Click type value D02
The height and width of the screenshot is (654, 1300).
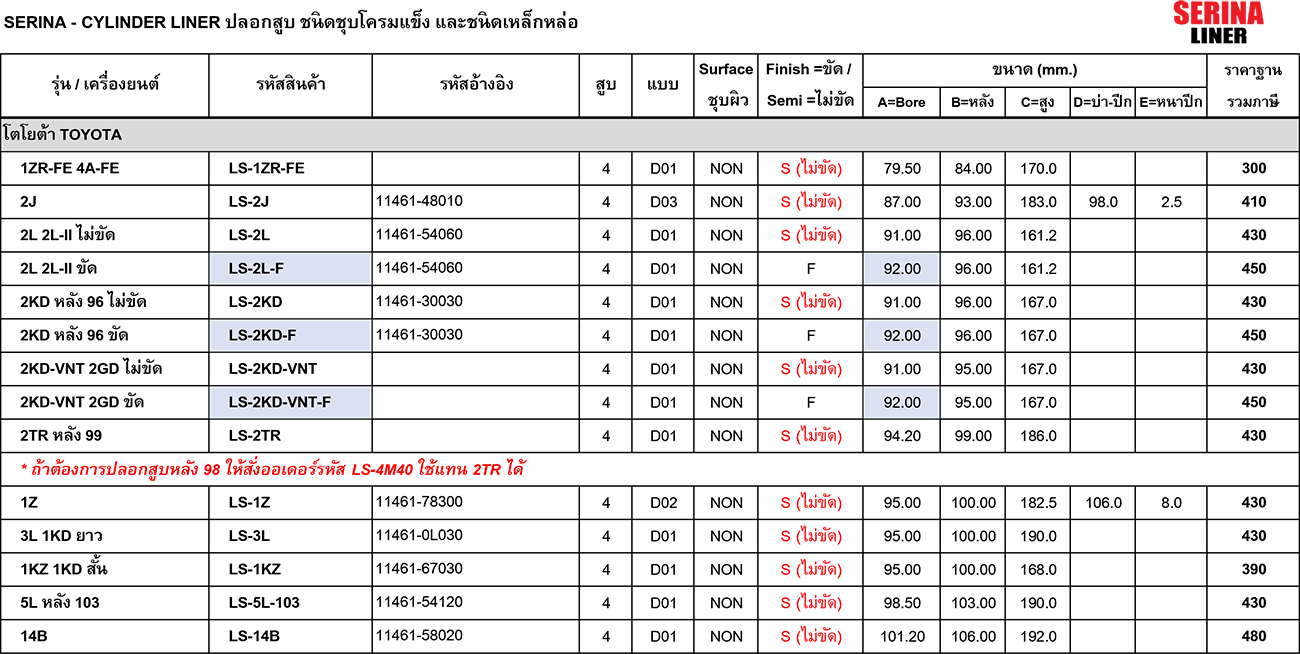coord(663,503)
